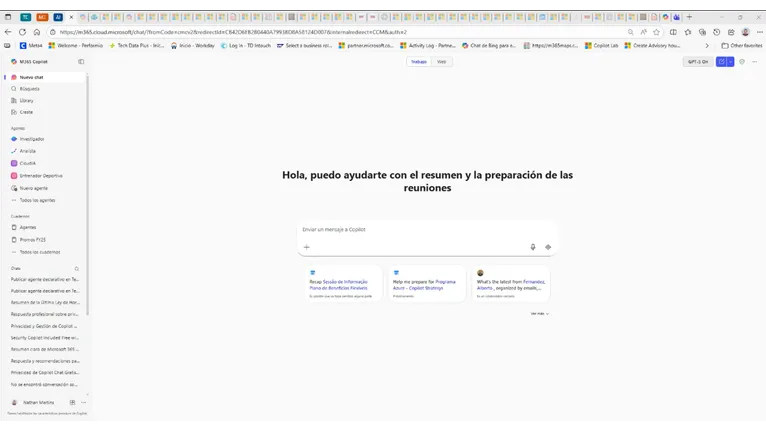The image size is (766, 431).
Task: Open chat 'No se encontró conversación'
Action: [45, 385]
